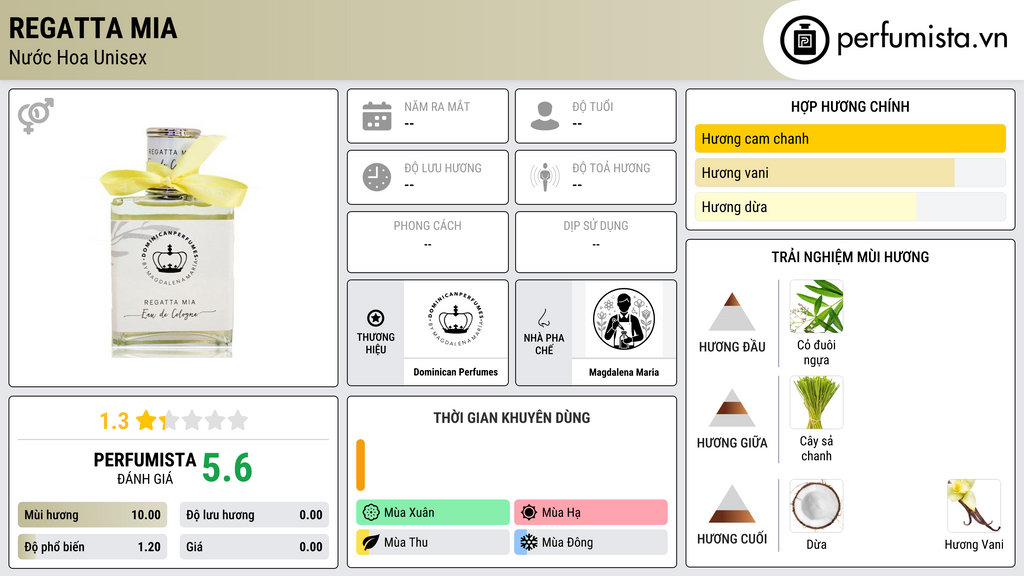1024x576 pixels.
Task: Click the perfumista.vn bottle logo icon
Action: (804, 40)
